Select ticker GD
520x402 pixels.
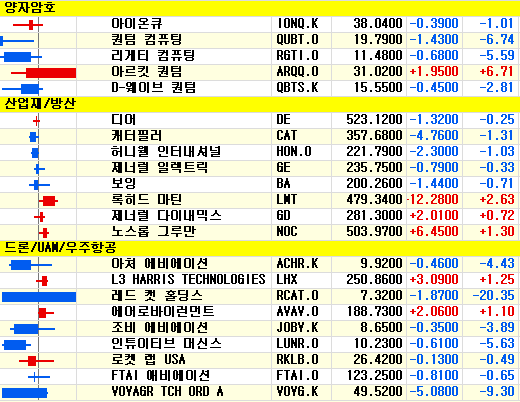[x=283, y=216]
